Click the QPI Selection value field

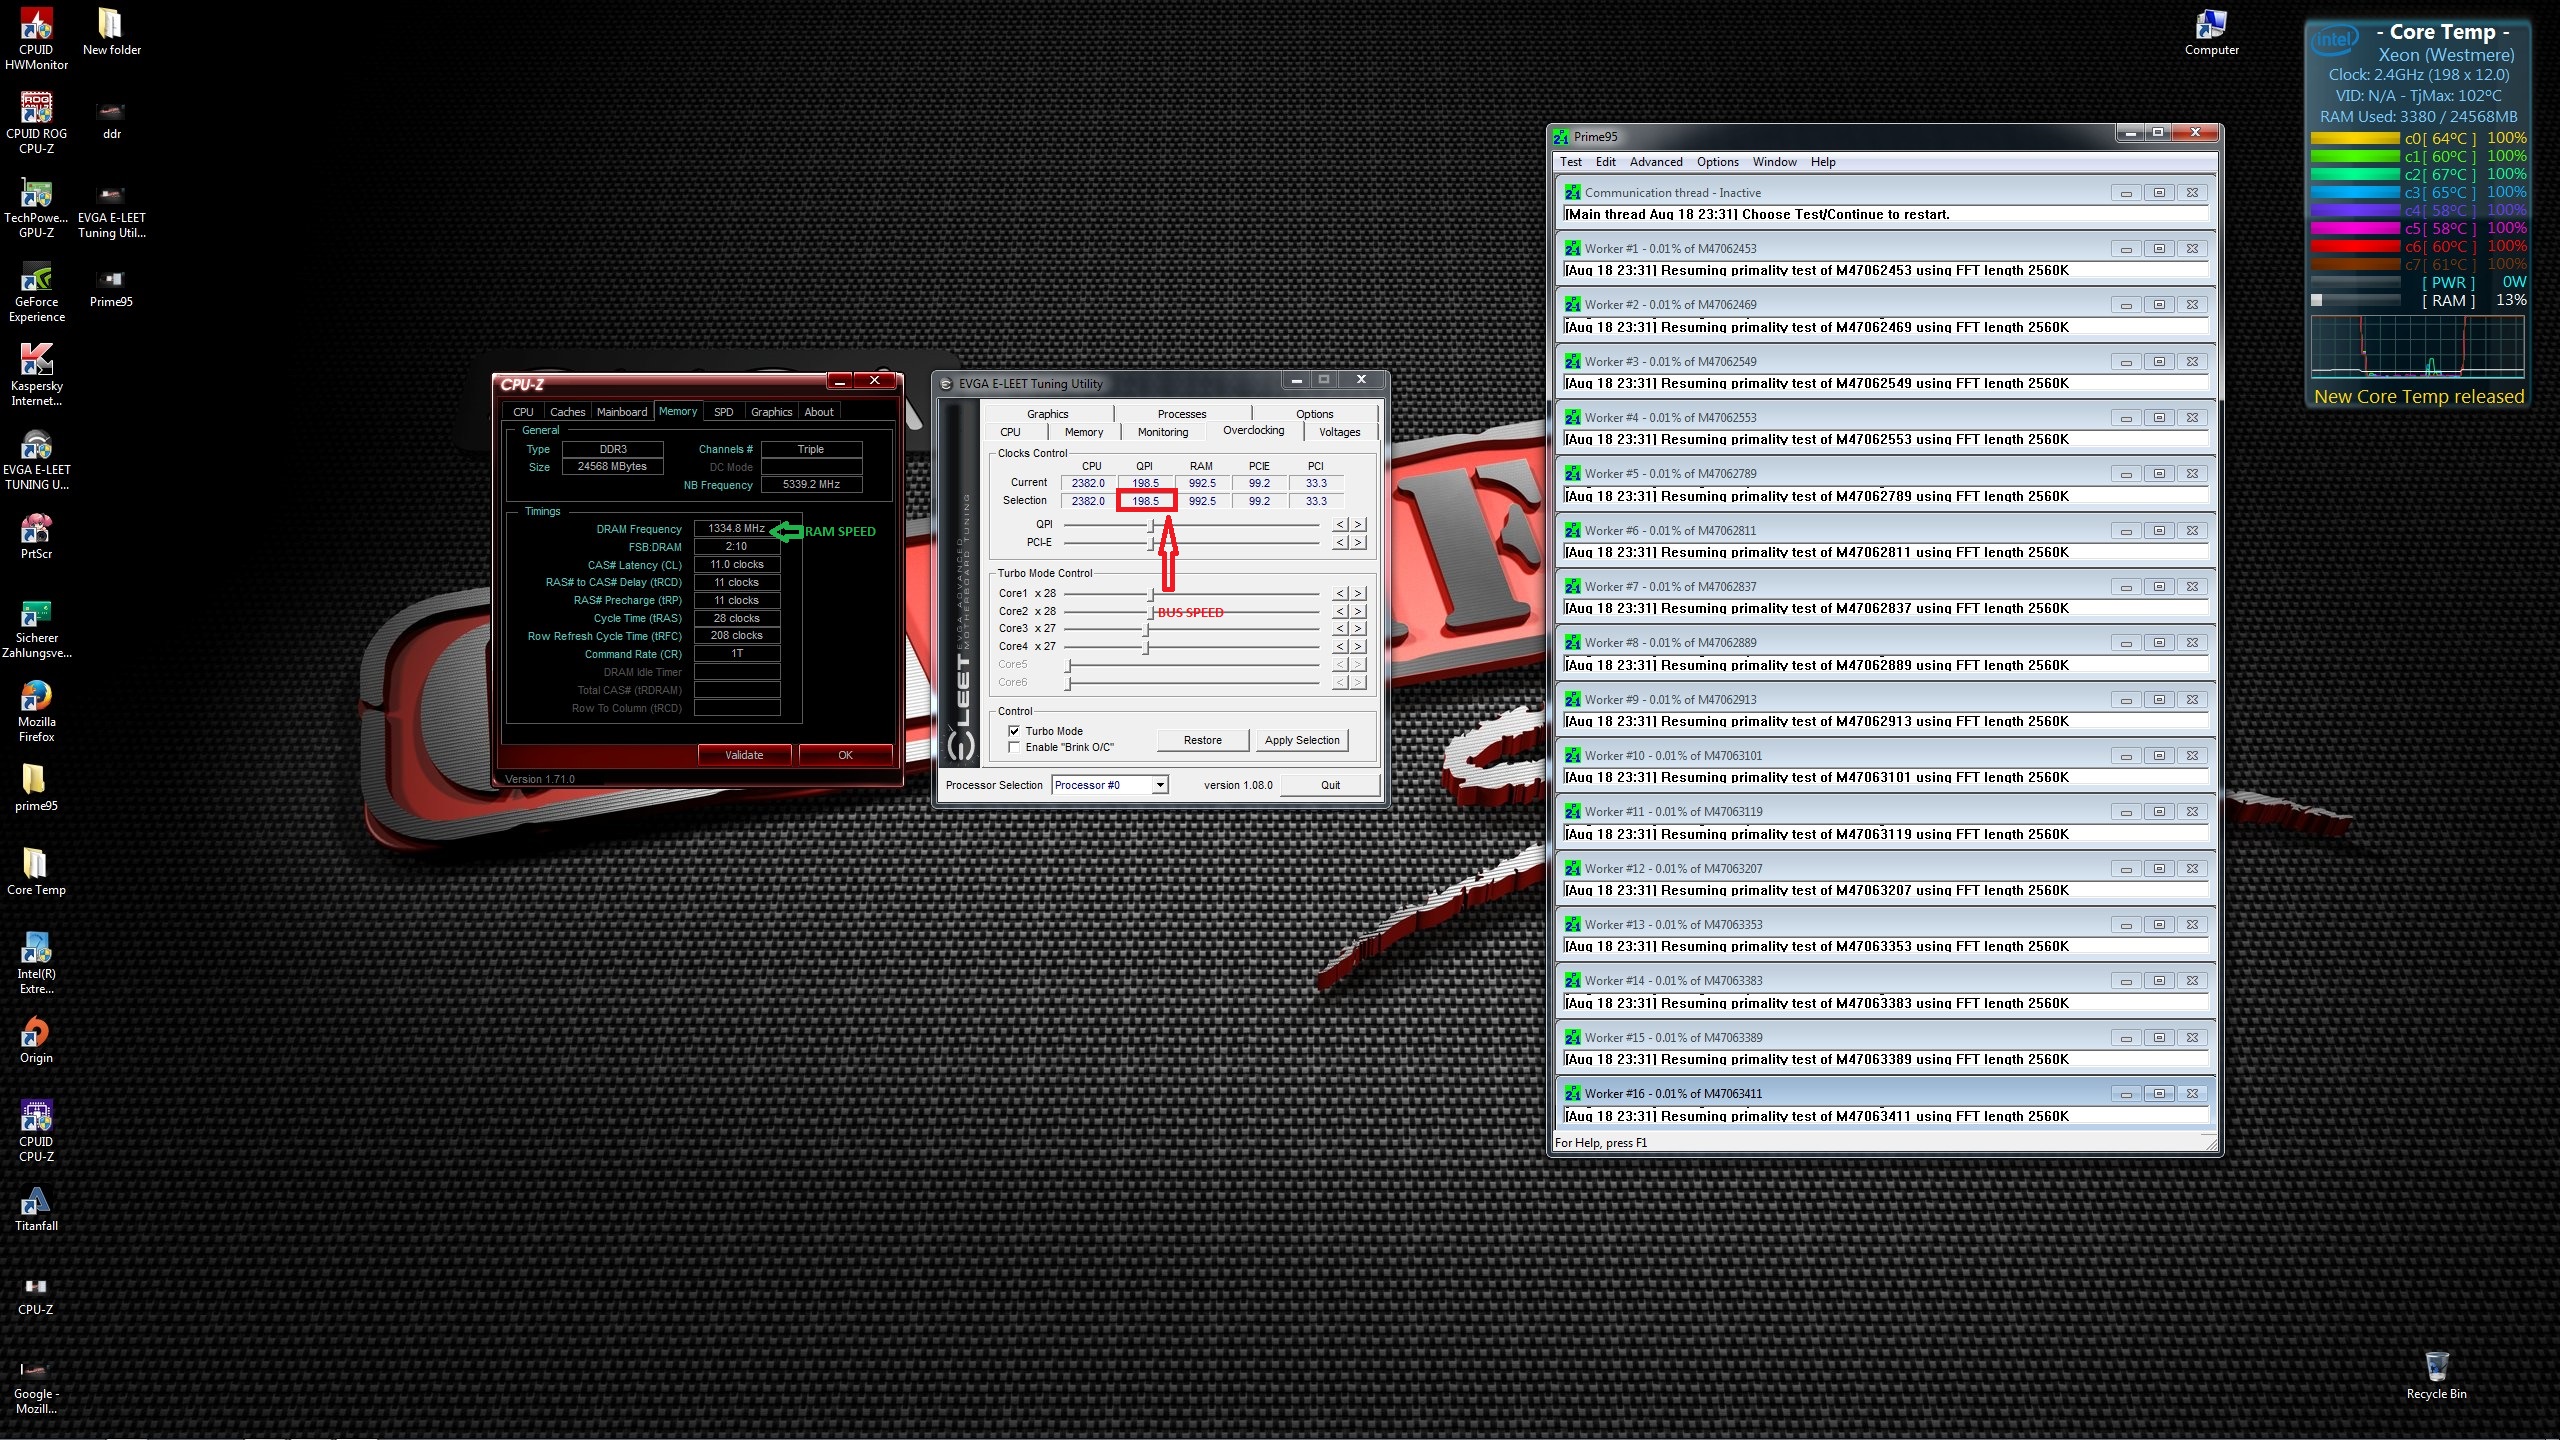coord(1146,501)
